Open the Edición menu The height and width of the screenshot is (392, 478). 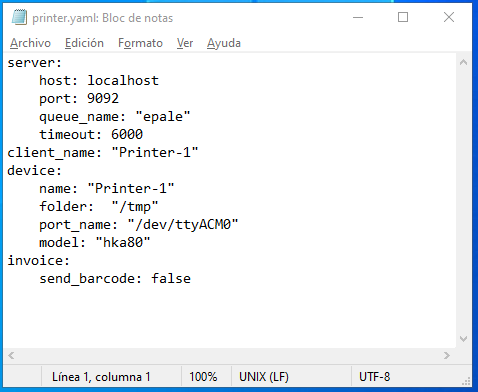[x=84, y=43]
